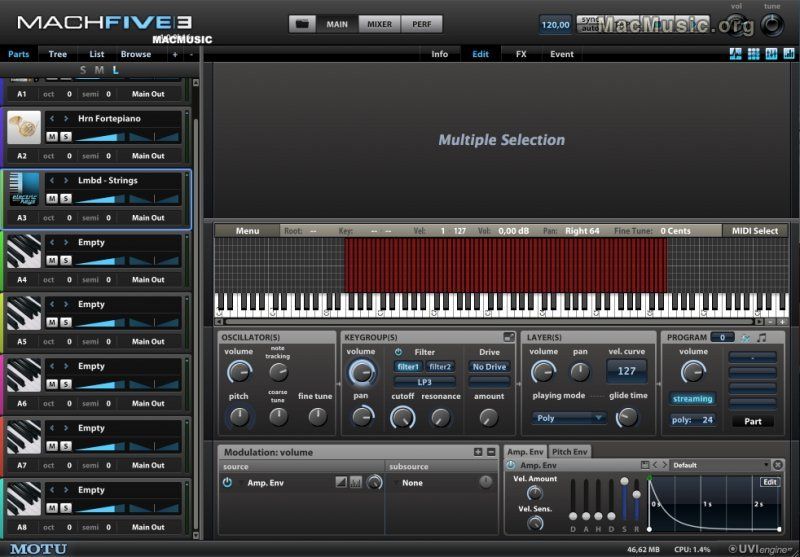Screen dimensions: 800x557
Task: Click the bars icon on Amp. Env source
Action: [x=356, y=482]
